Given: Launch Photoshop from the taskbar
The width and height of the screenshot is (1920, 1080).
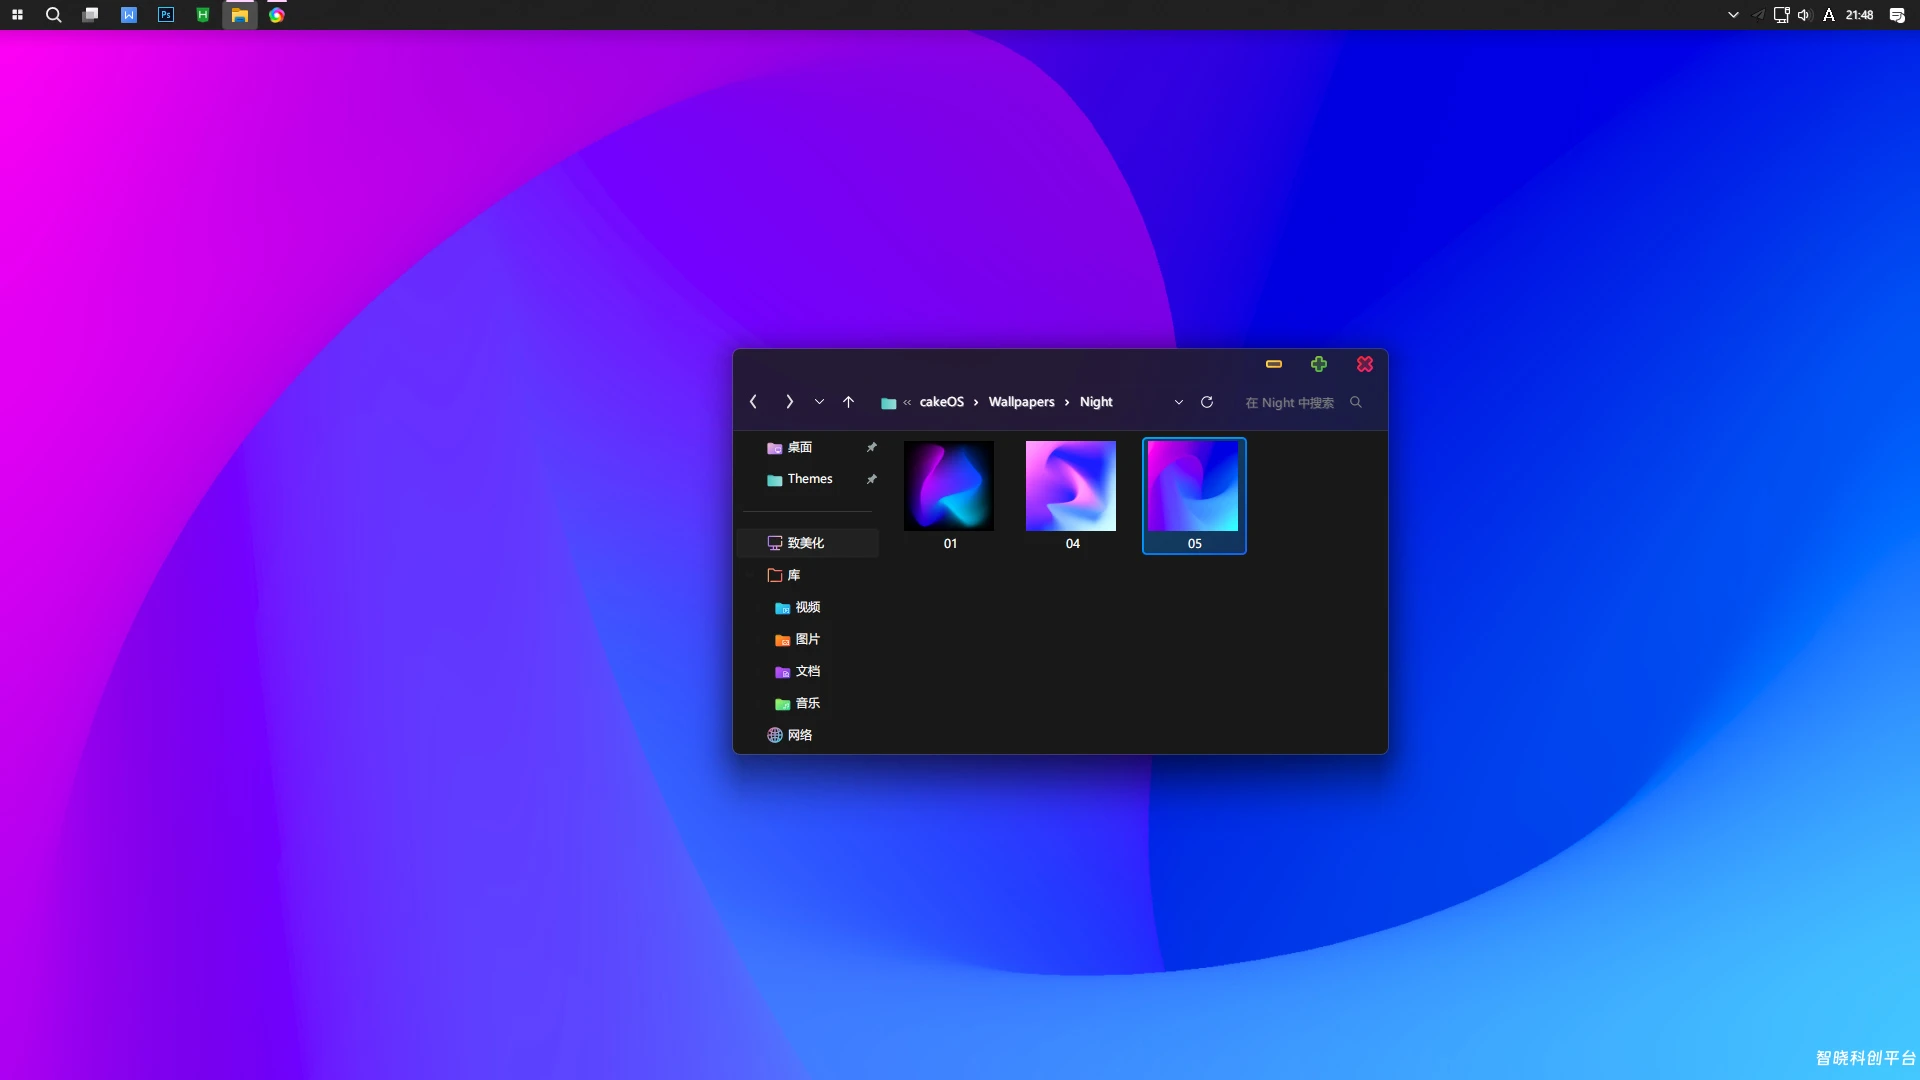Looking at the screenshot, I should [166, 15].
